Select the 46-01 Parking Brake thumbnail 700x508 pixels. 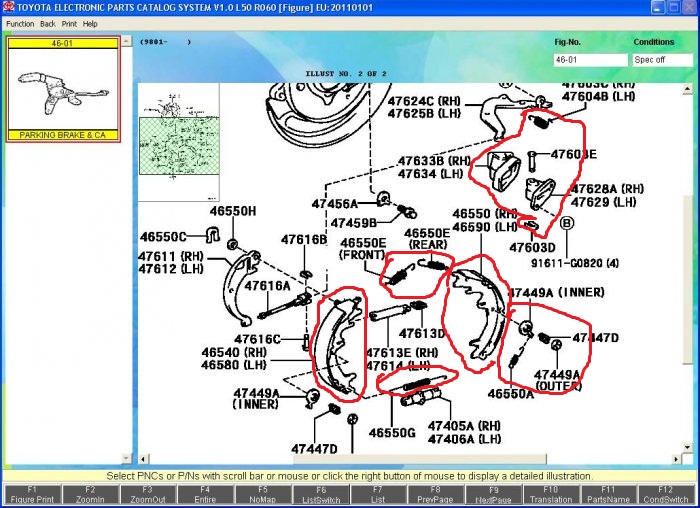pyautogui.click(x=63, y=90)
